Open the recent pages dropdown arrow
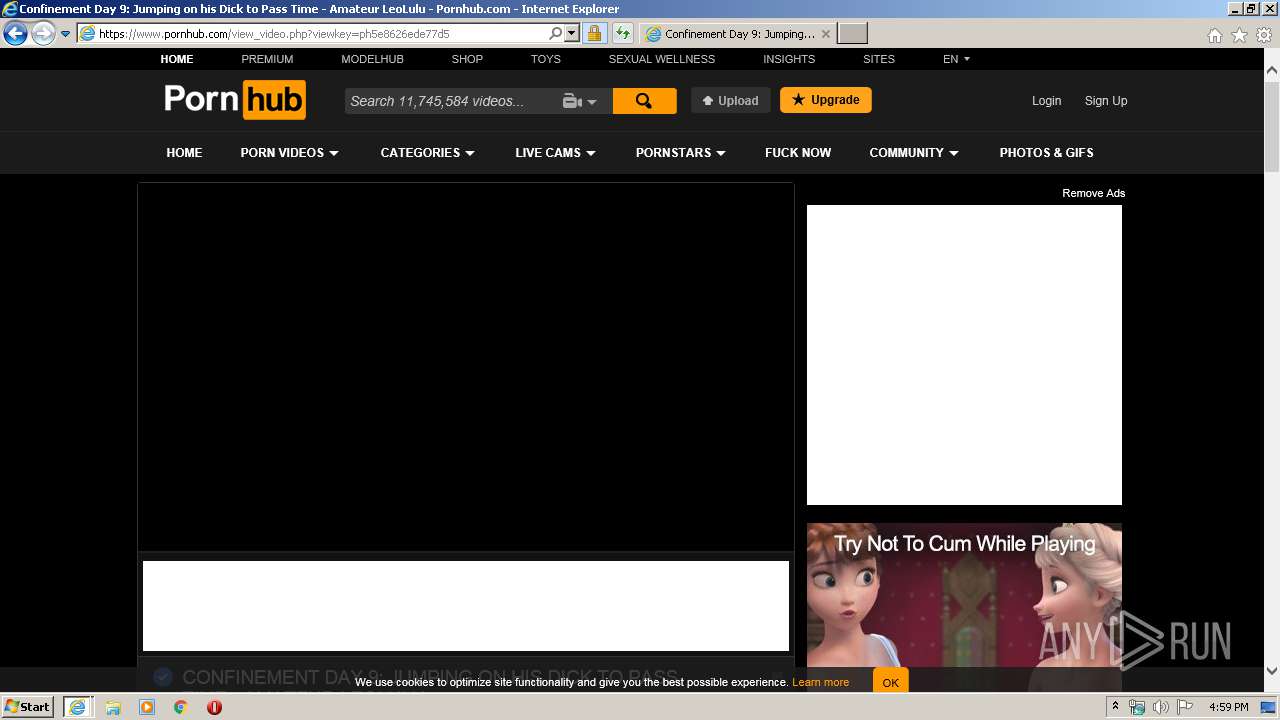The image size is (1280, 720). 65,34
